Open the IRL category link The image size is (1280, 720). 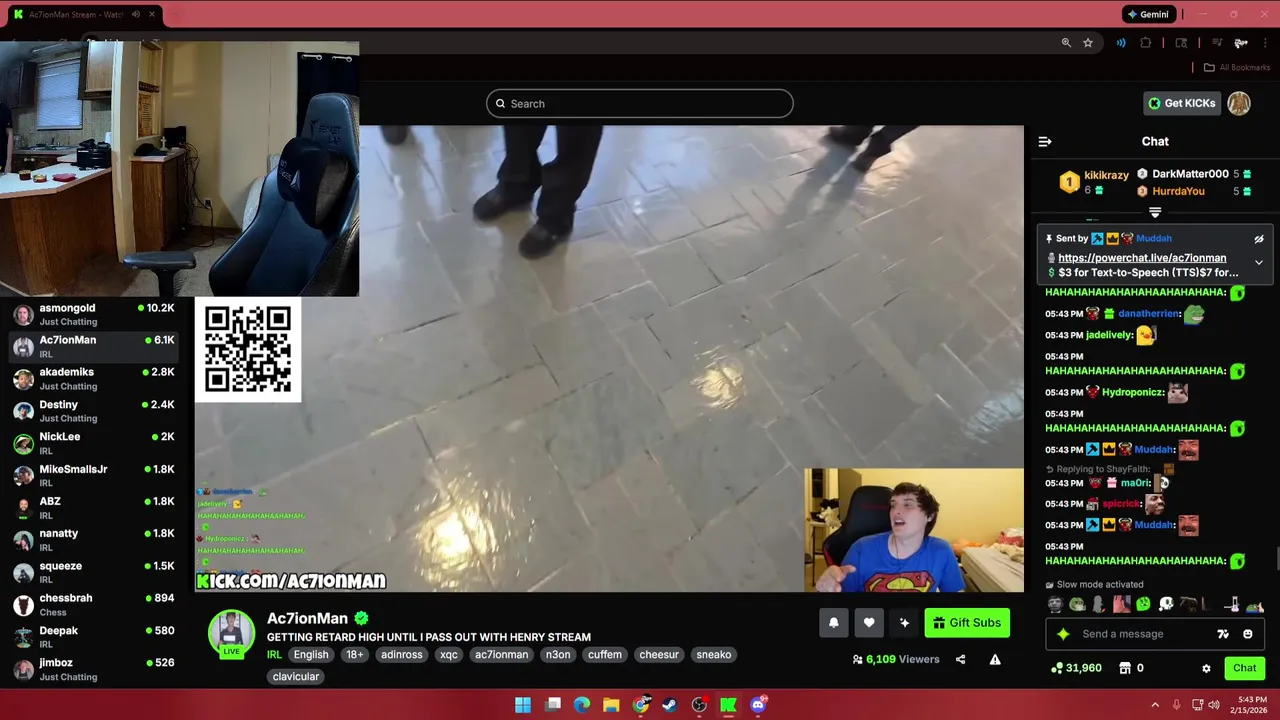coord(274,655)
